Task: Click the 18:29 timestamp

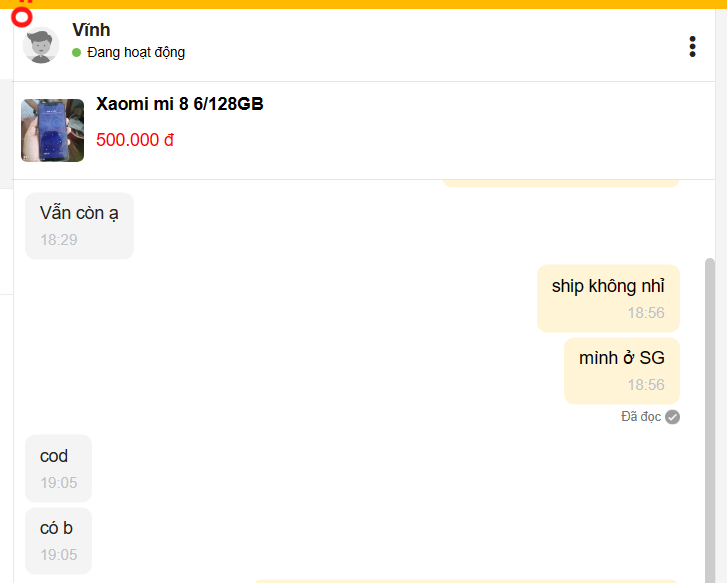Action: pyautogui.click(x=59, y=240)
